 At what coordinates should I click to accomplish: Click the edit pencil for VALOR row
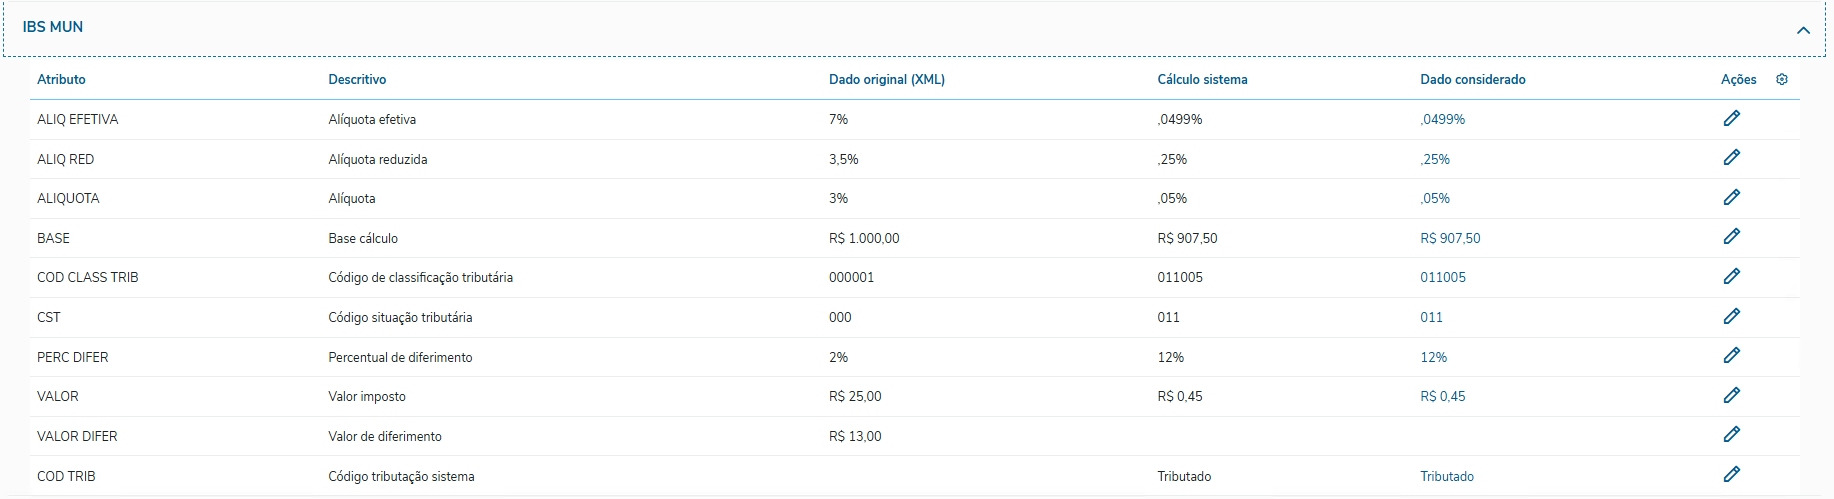click(x=1732, y=395)
